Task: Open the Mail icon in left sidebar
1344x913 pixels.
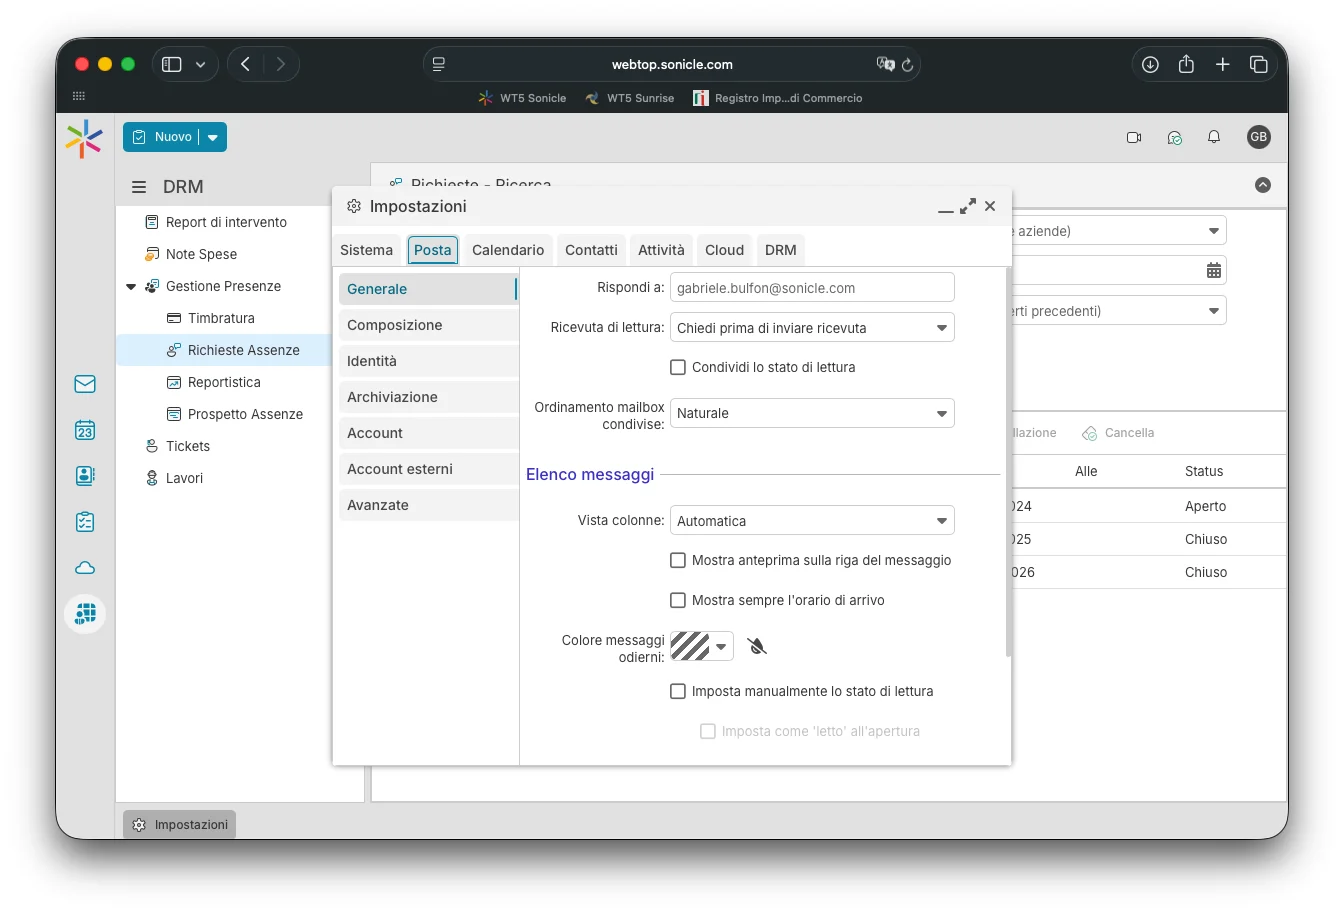Action: pos(85,384)
